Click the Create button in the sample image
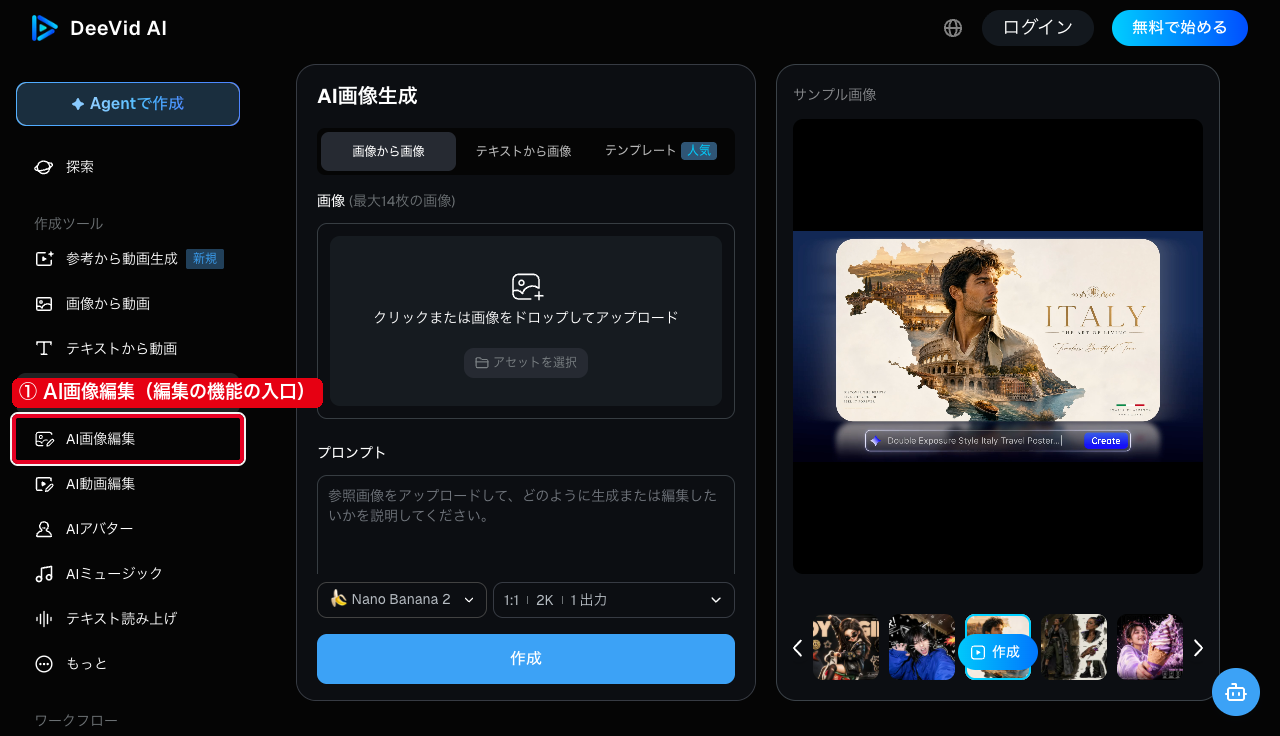 [1106, 440]
